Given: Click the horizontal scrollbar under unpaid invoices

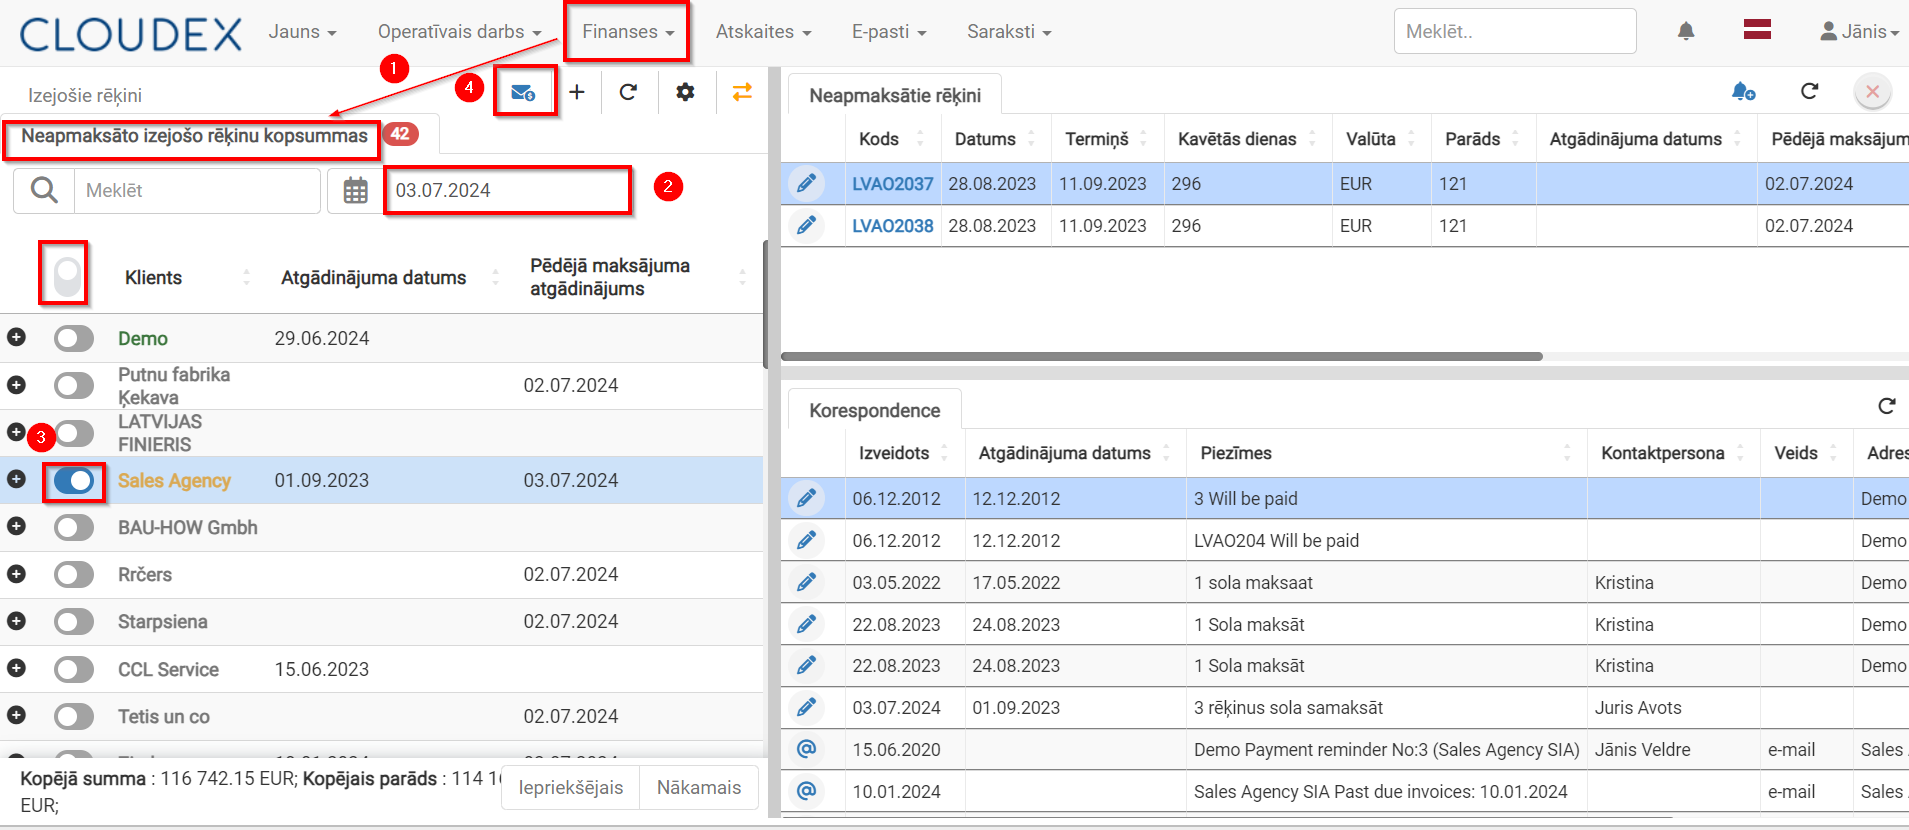Looking at the screenshot, I should 1161,356.
